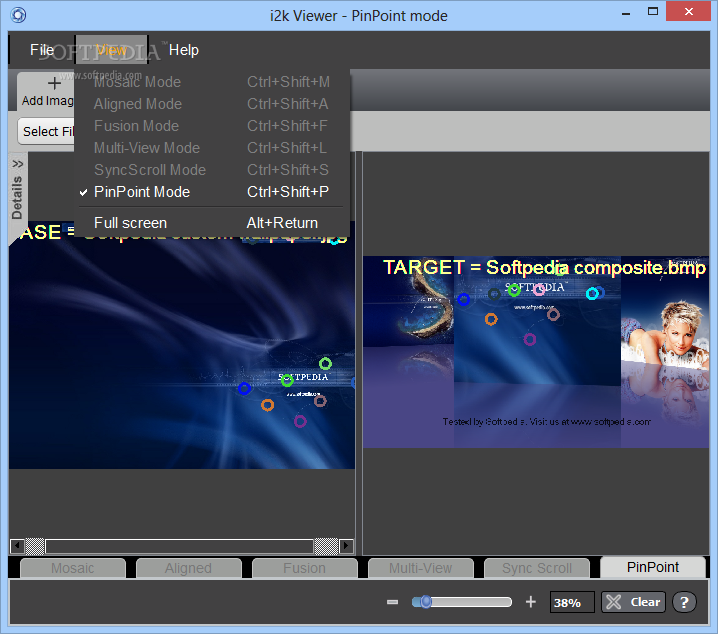Click the Select Files button

46,131
